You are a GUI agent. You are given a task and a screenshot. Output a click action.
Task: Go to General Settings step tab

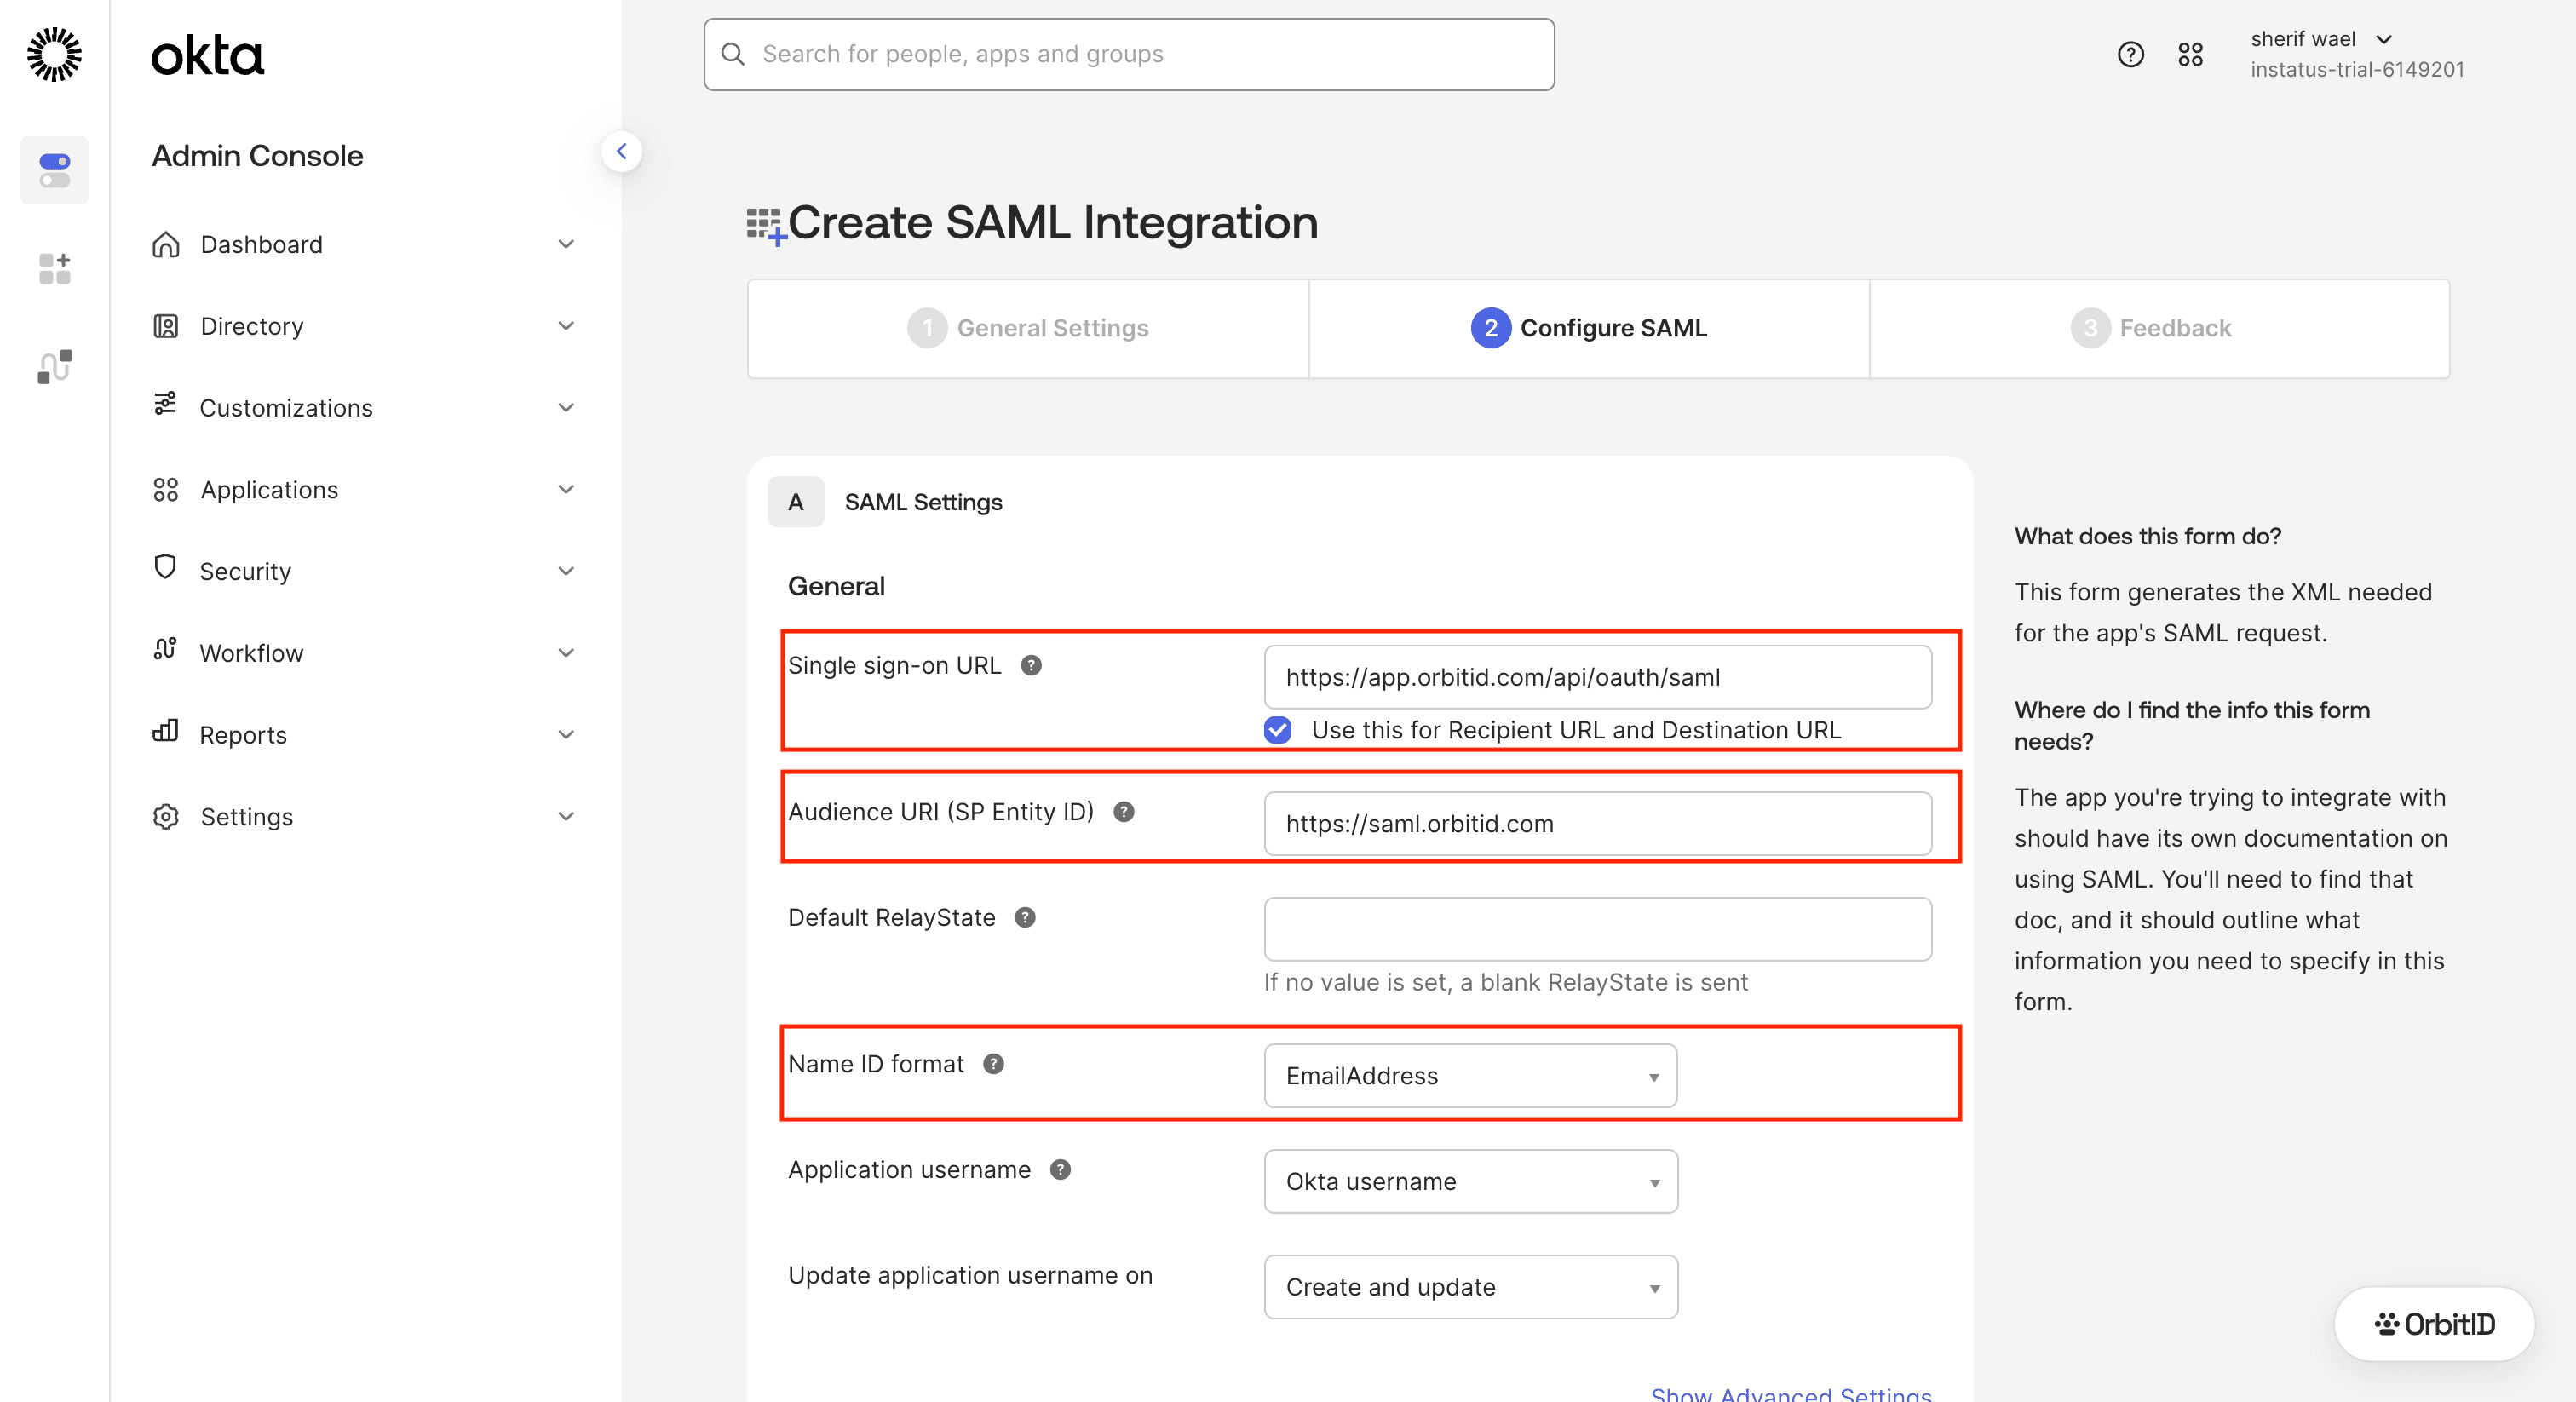click(1028, 328)
